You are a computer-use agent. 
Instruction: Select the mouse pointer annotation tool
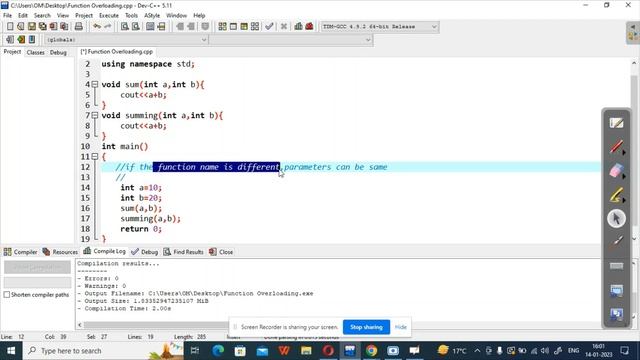click(616, 218)
